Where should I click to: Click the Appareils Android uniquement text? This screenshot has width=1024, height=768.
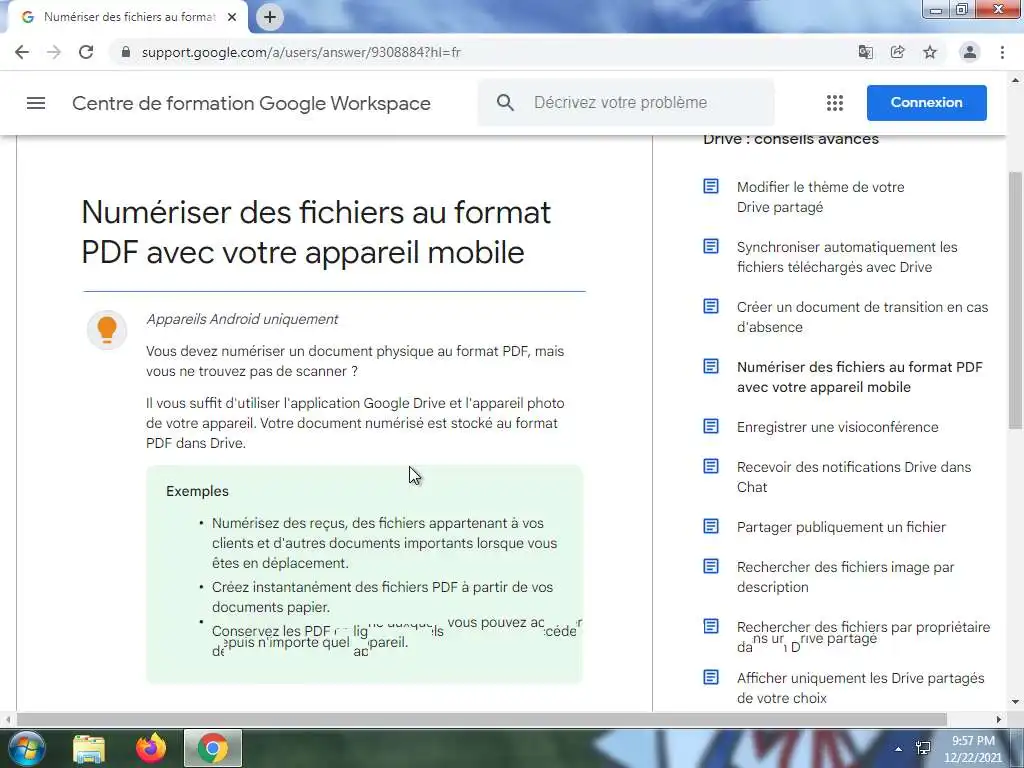point(242,319)
